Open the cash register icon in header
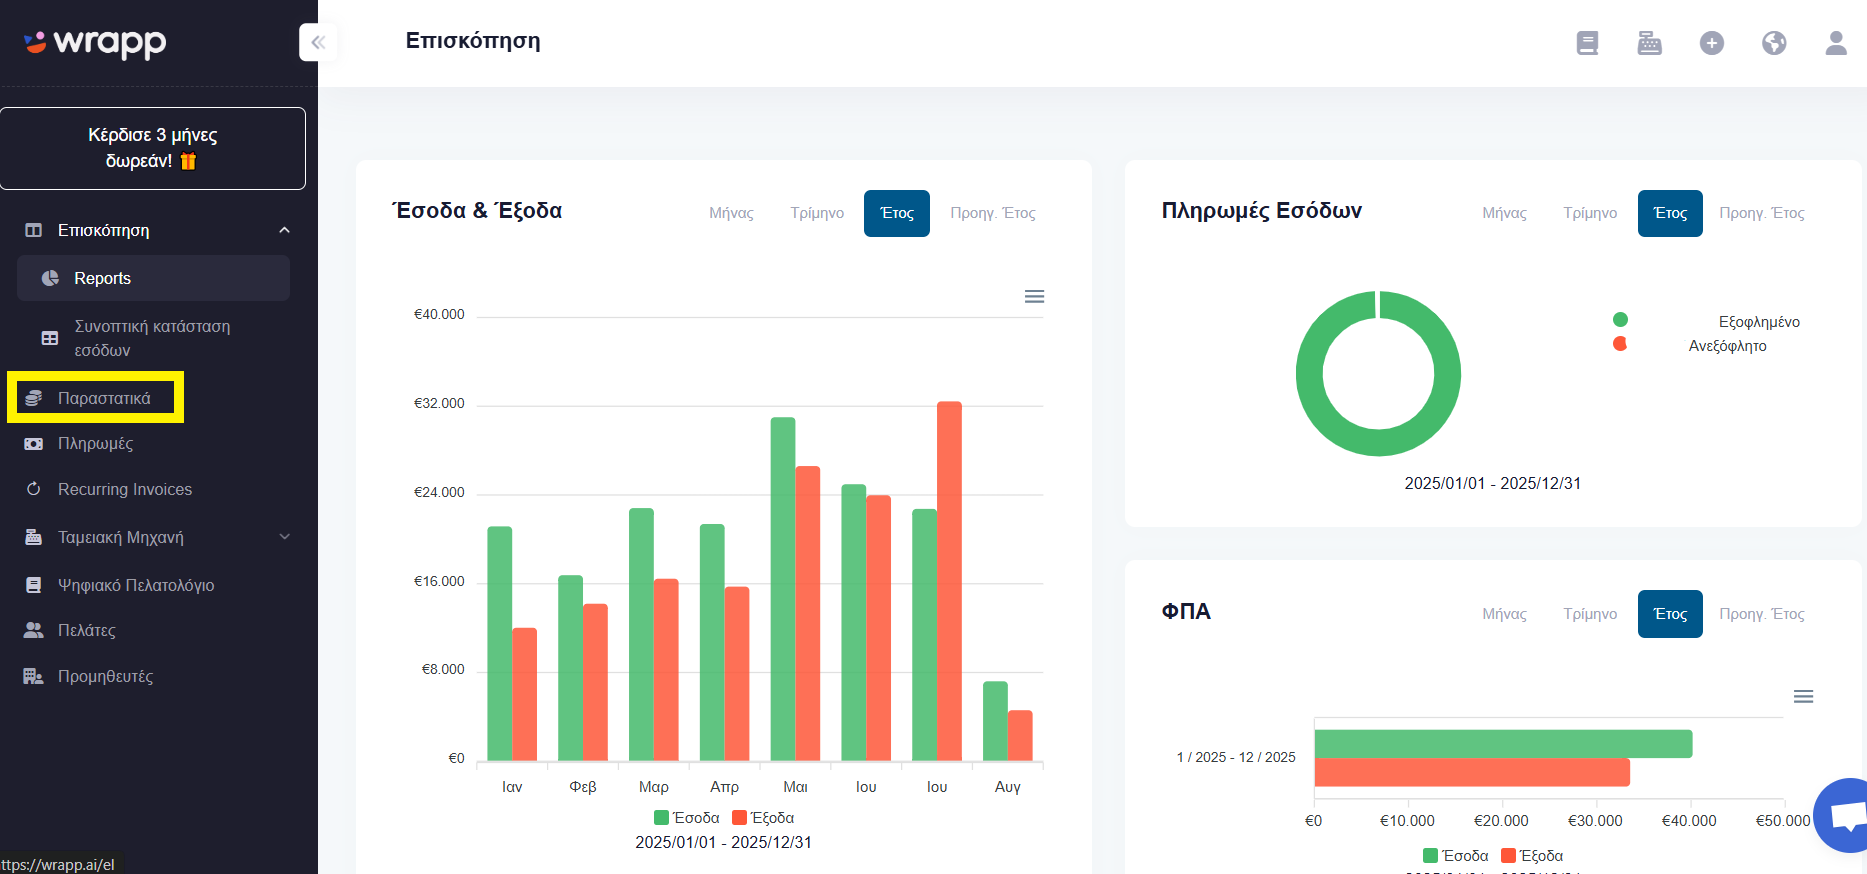 point(1649,43)
